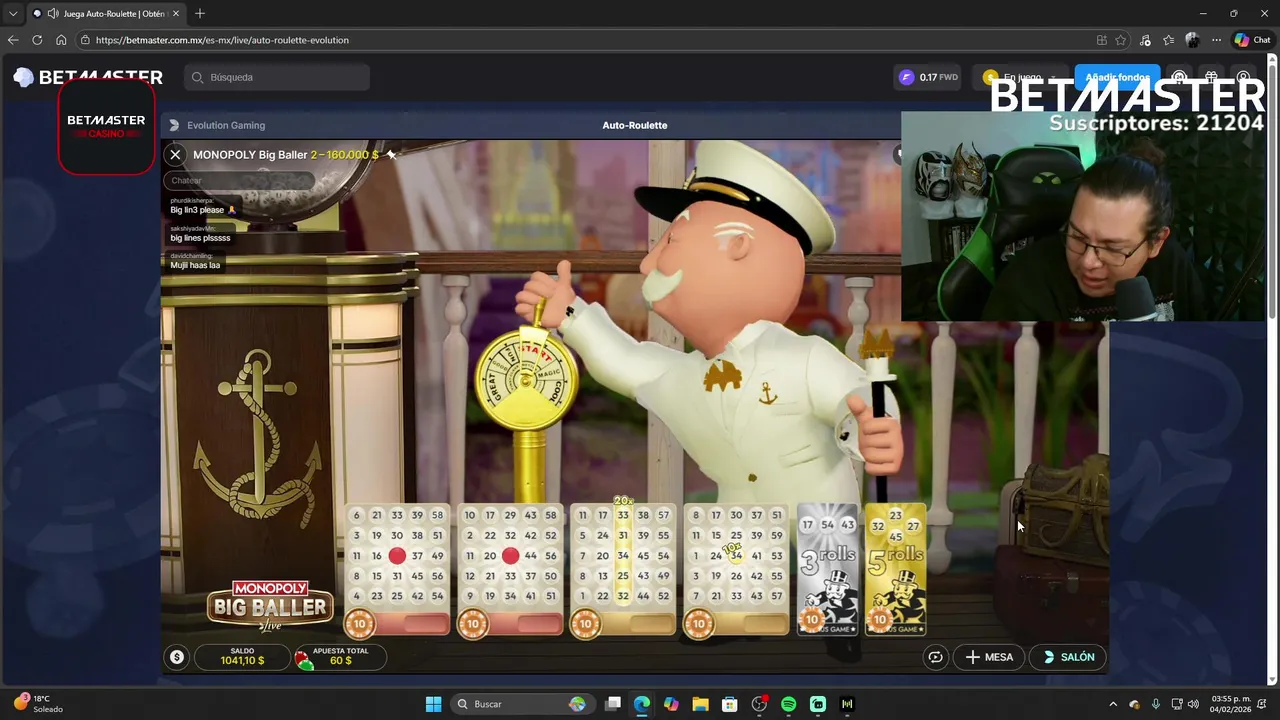Open the browser tab list dropdown arrow
This screenshot has width=1280, height=720.
point(13,14)
